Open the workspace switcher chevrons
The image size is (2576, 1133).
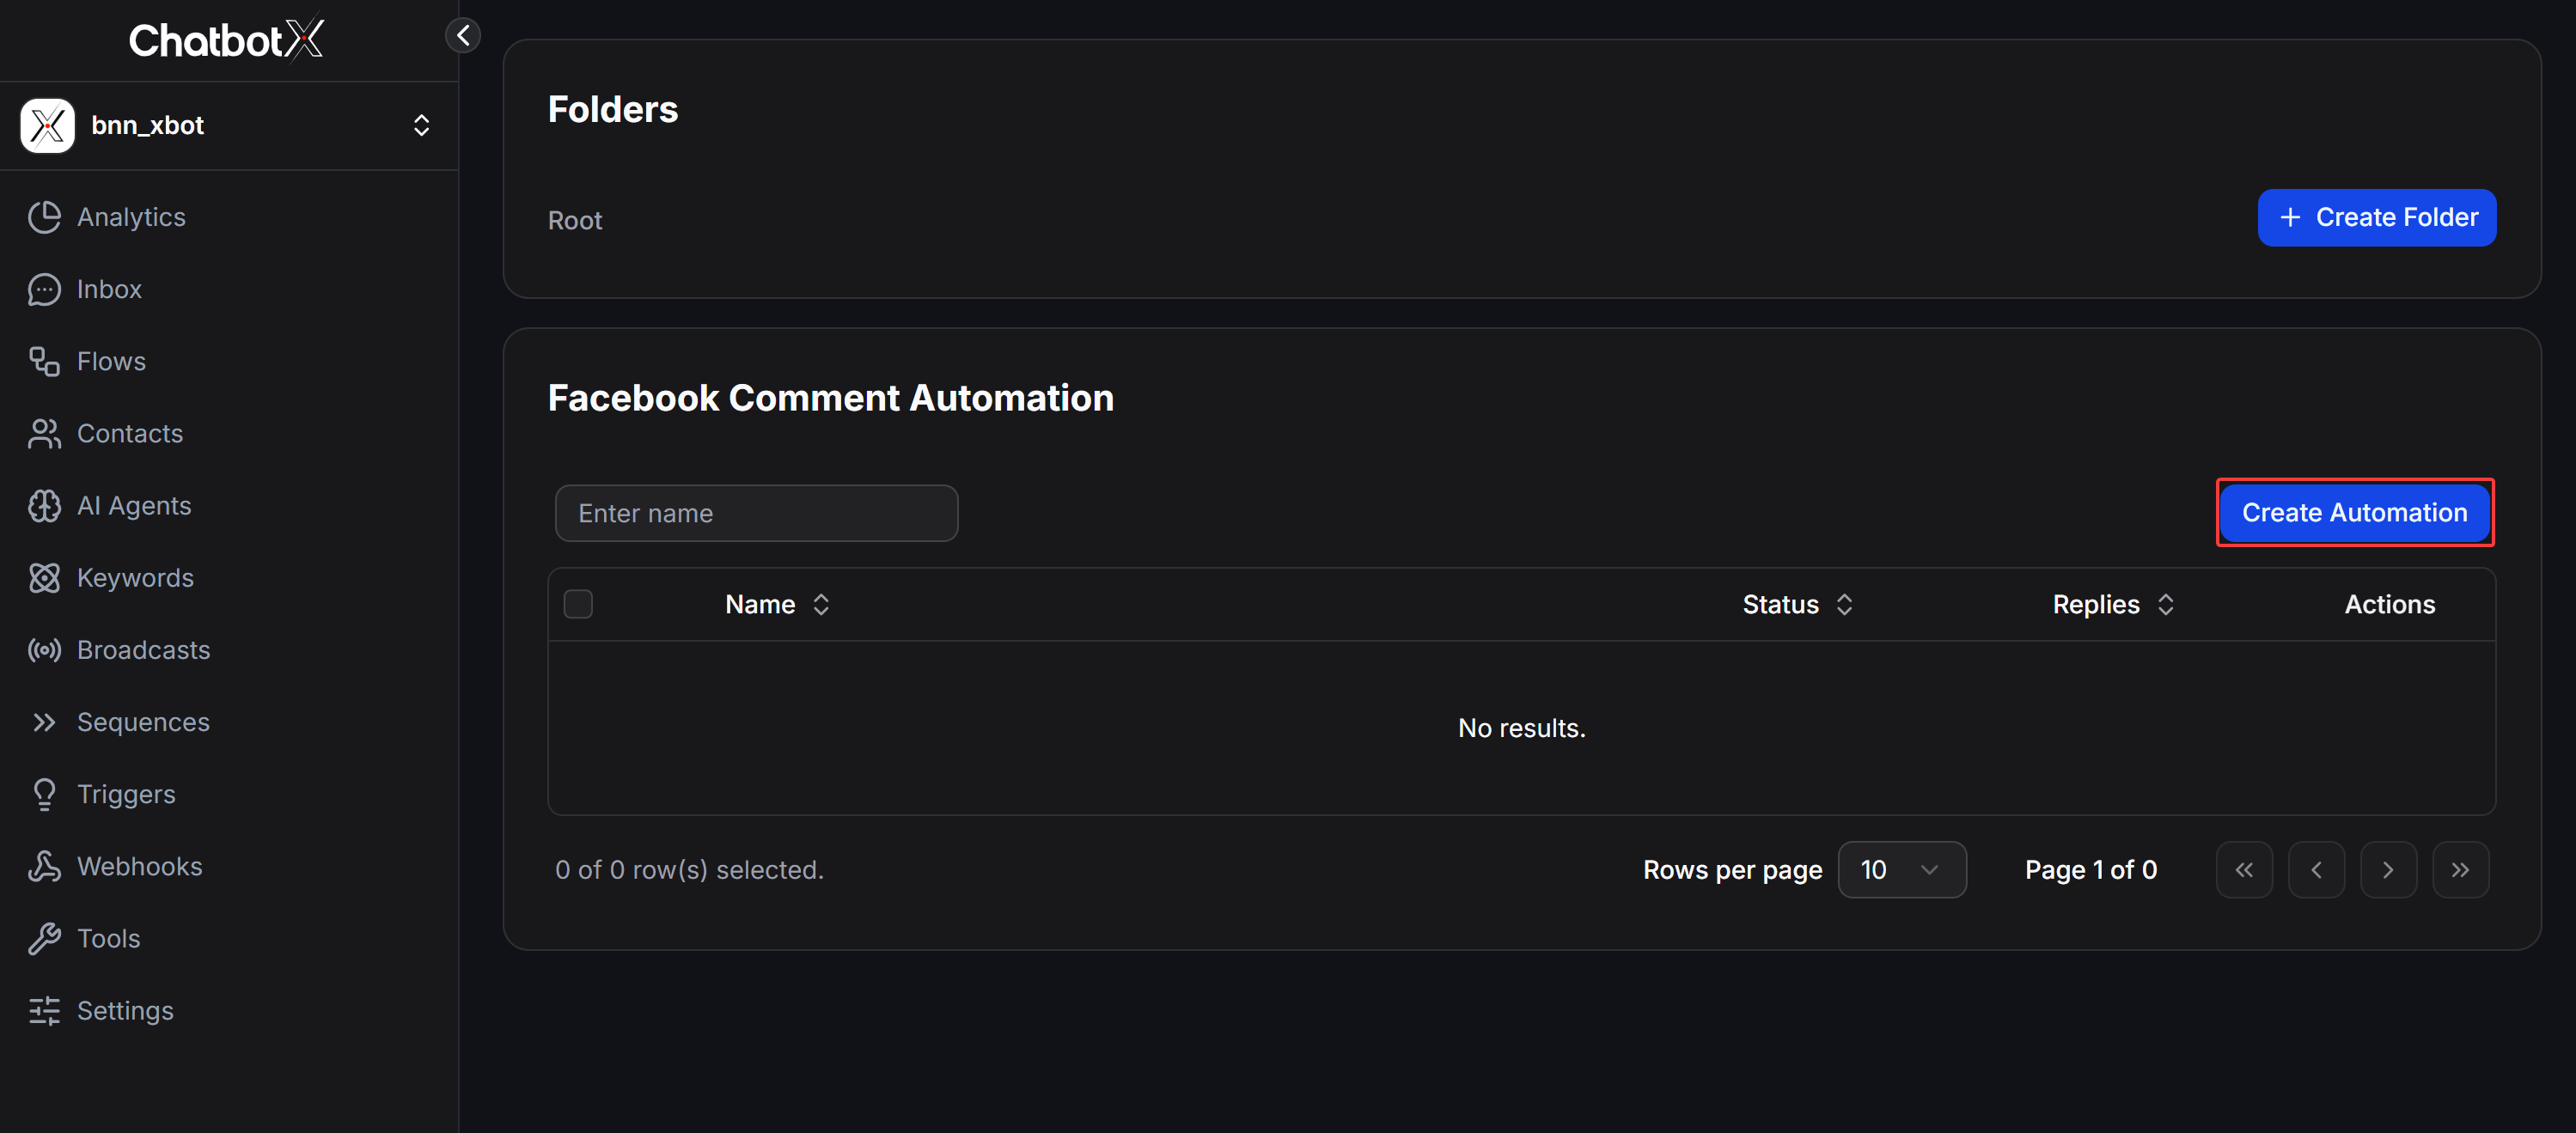[421, 125]
